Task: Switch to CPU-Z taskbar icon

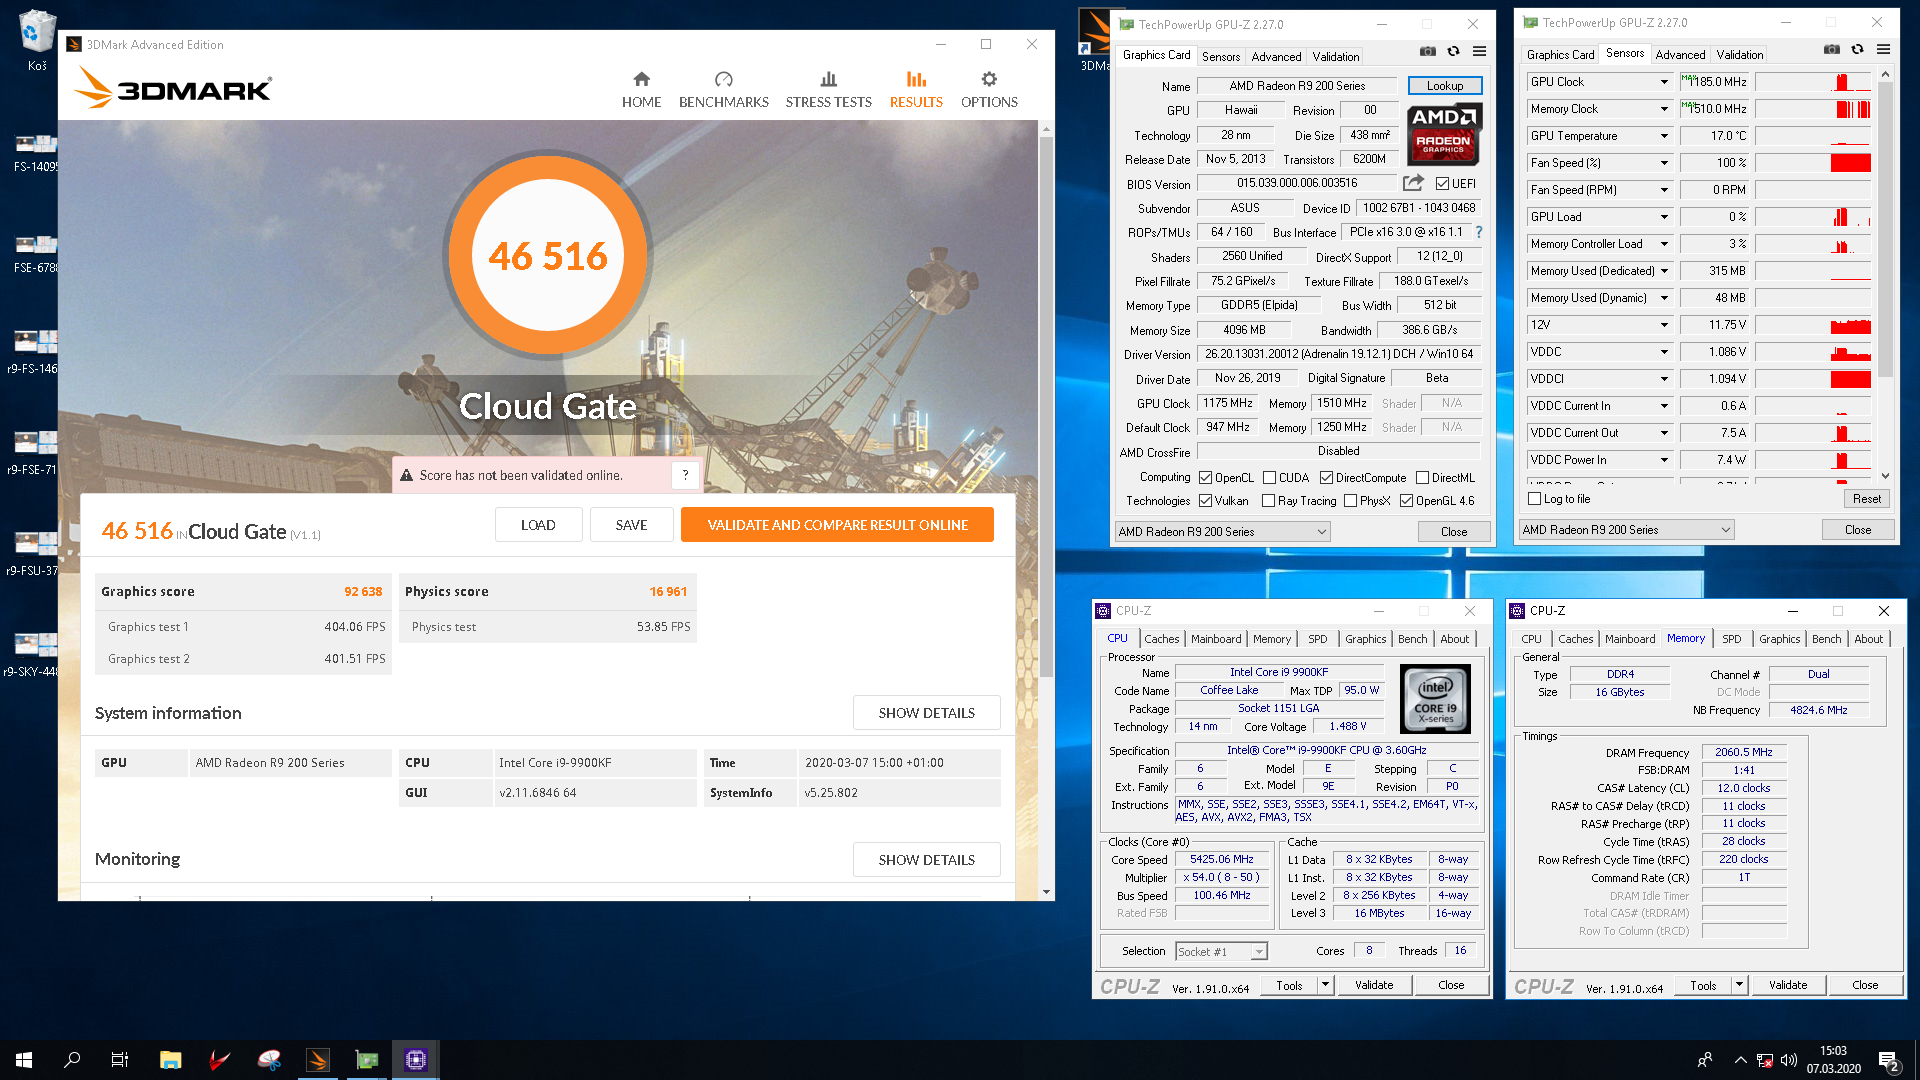Action: 416,1060
